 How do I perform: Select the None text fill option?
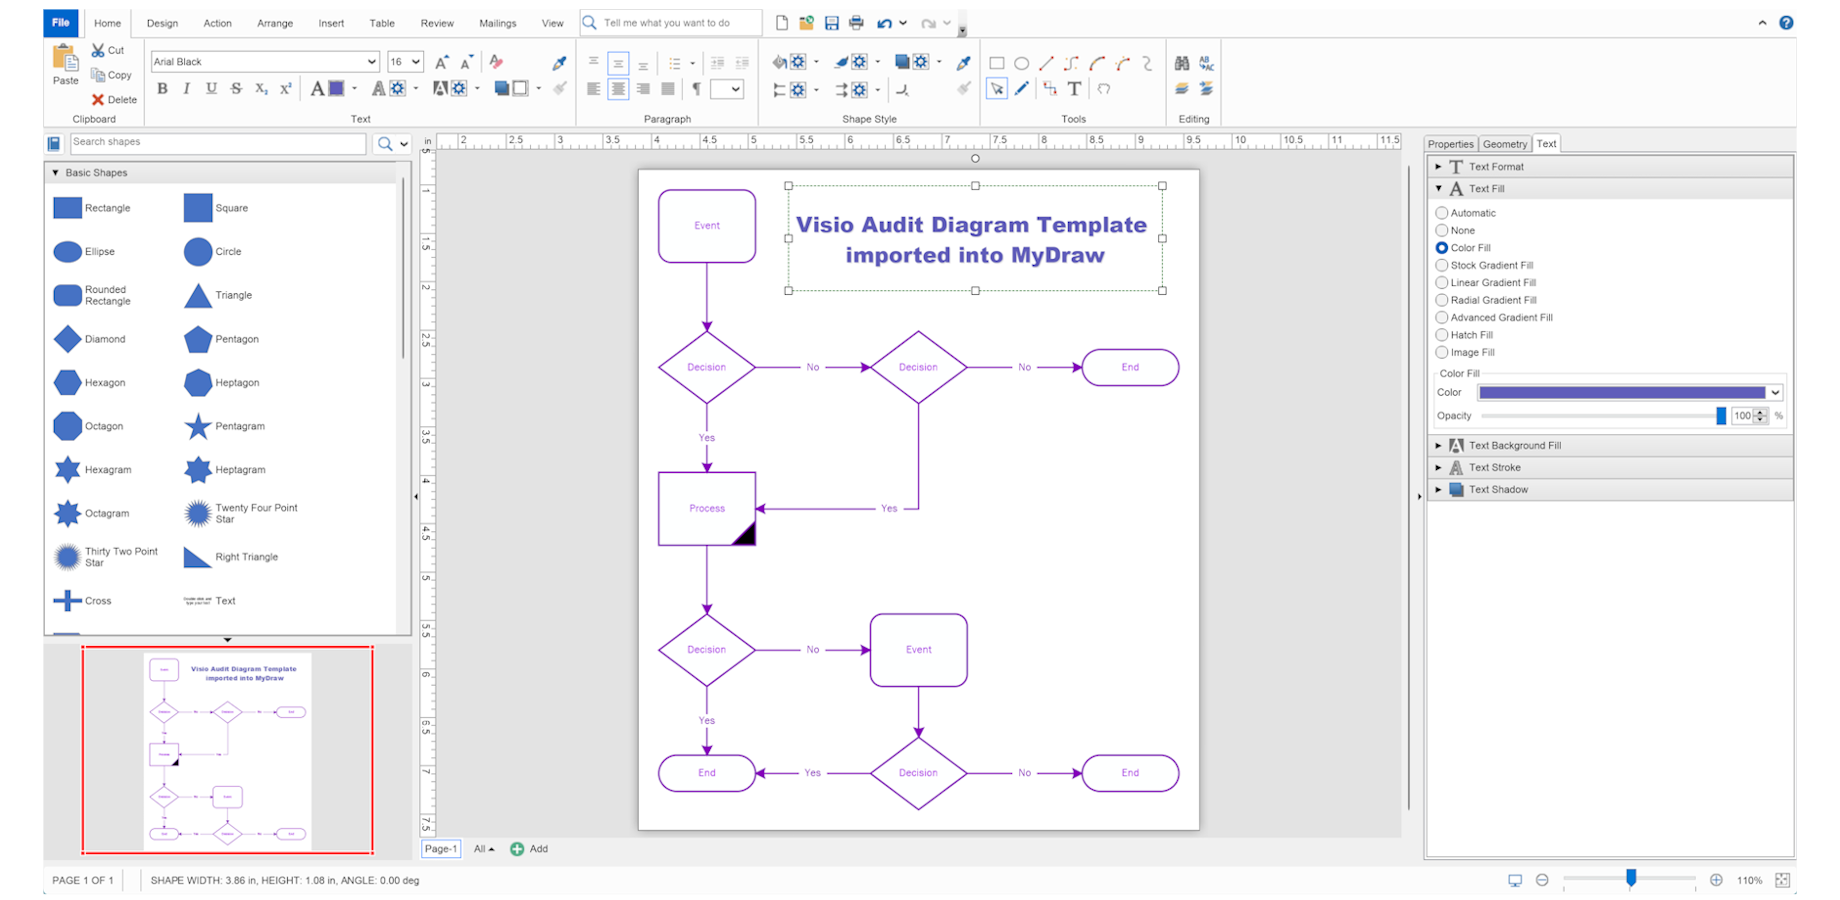pyautogui.click(x=1443, y=230)
